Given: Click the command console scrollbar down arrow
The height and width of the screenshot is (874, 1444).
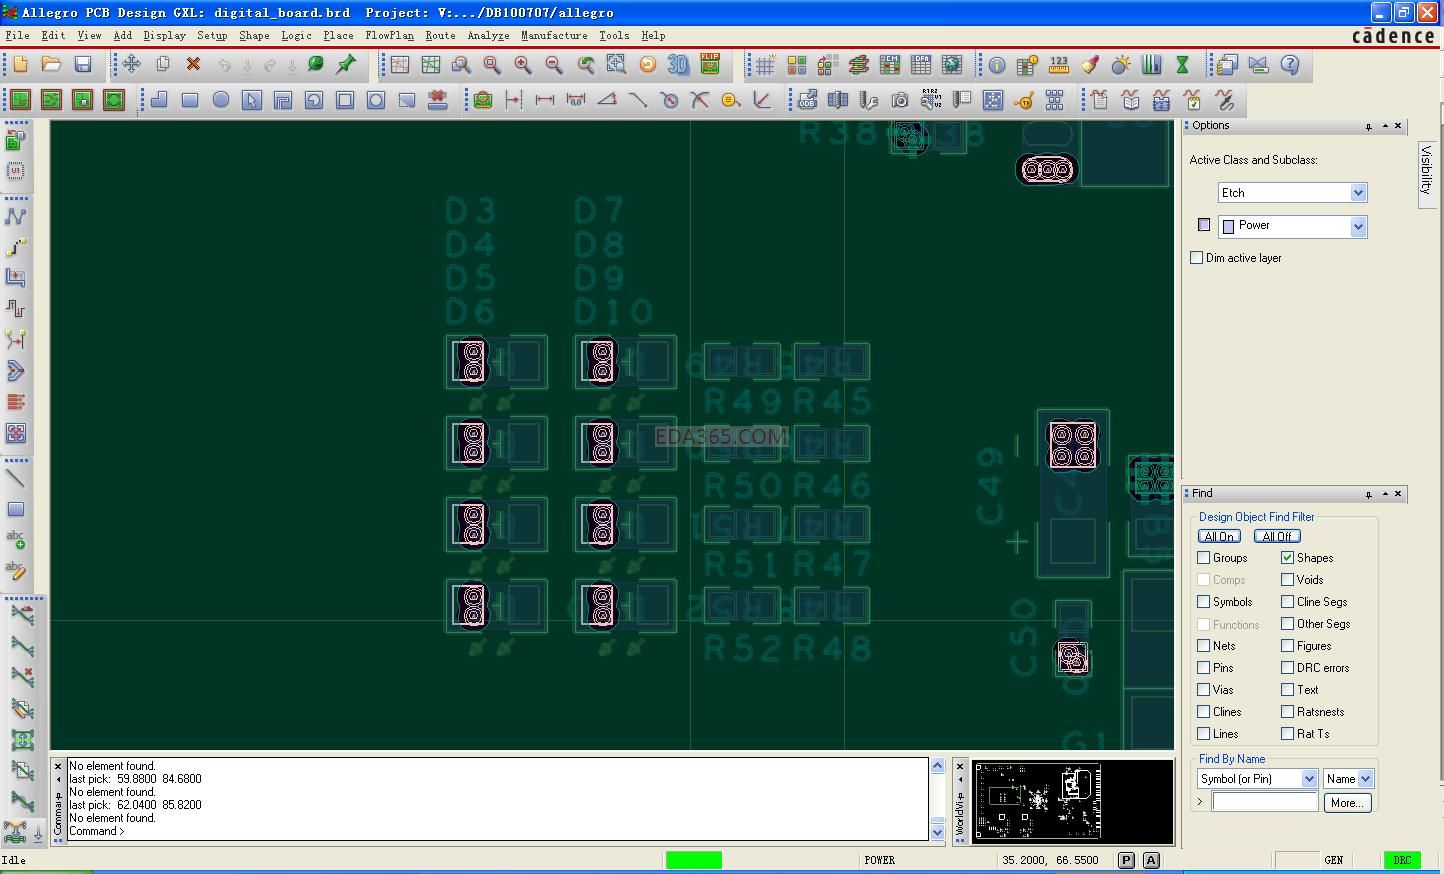Looking at the screenshot, I should tap(937, 832).
